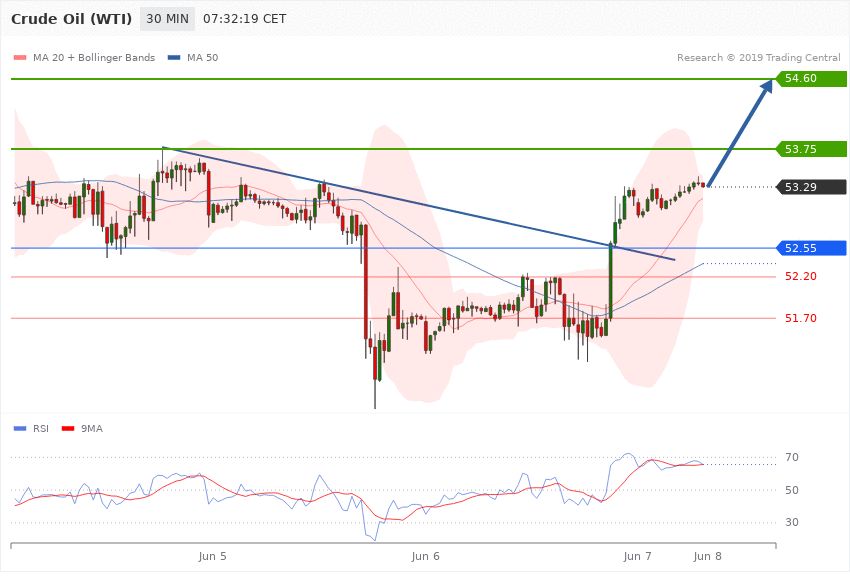The height and width of the screenshot is (576, 850).
Task: Click the MA 20 + Bollinger Bands legend label
Action: [94, 57]
